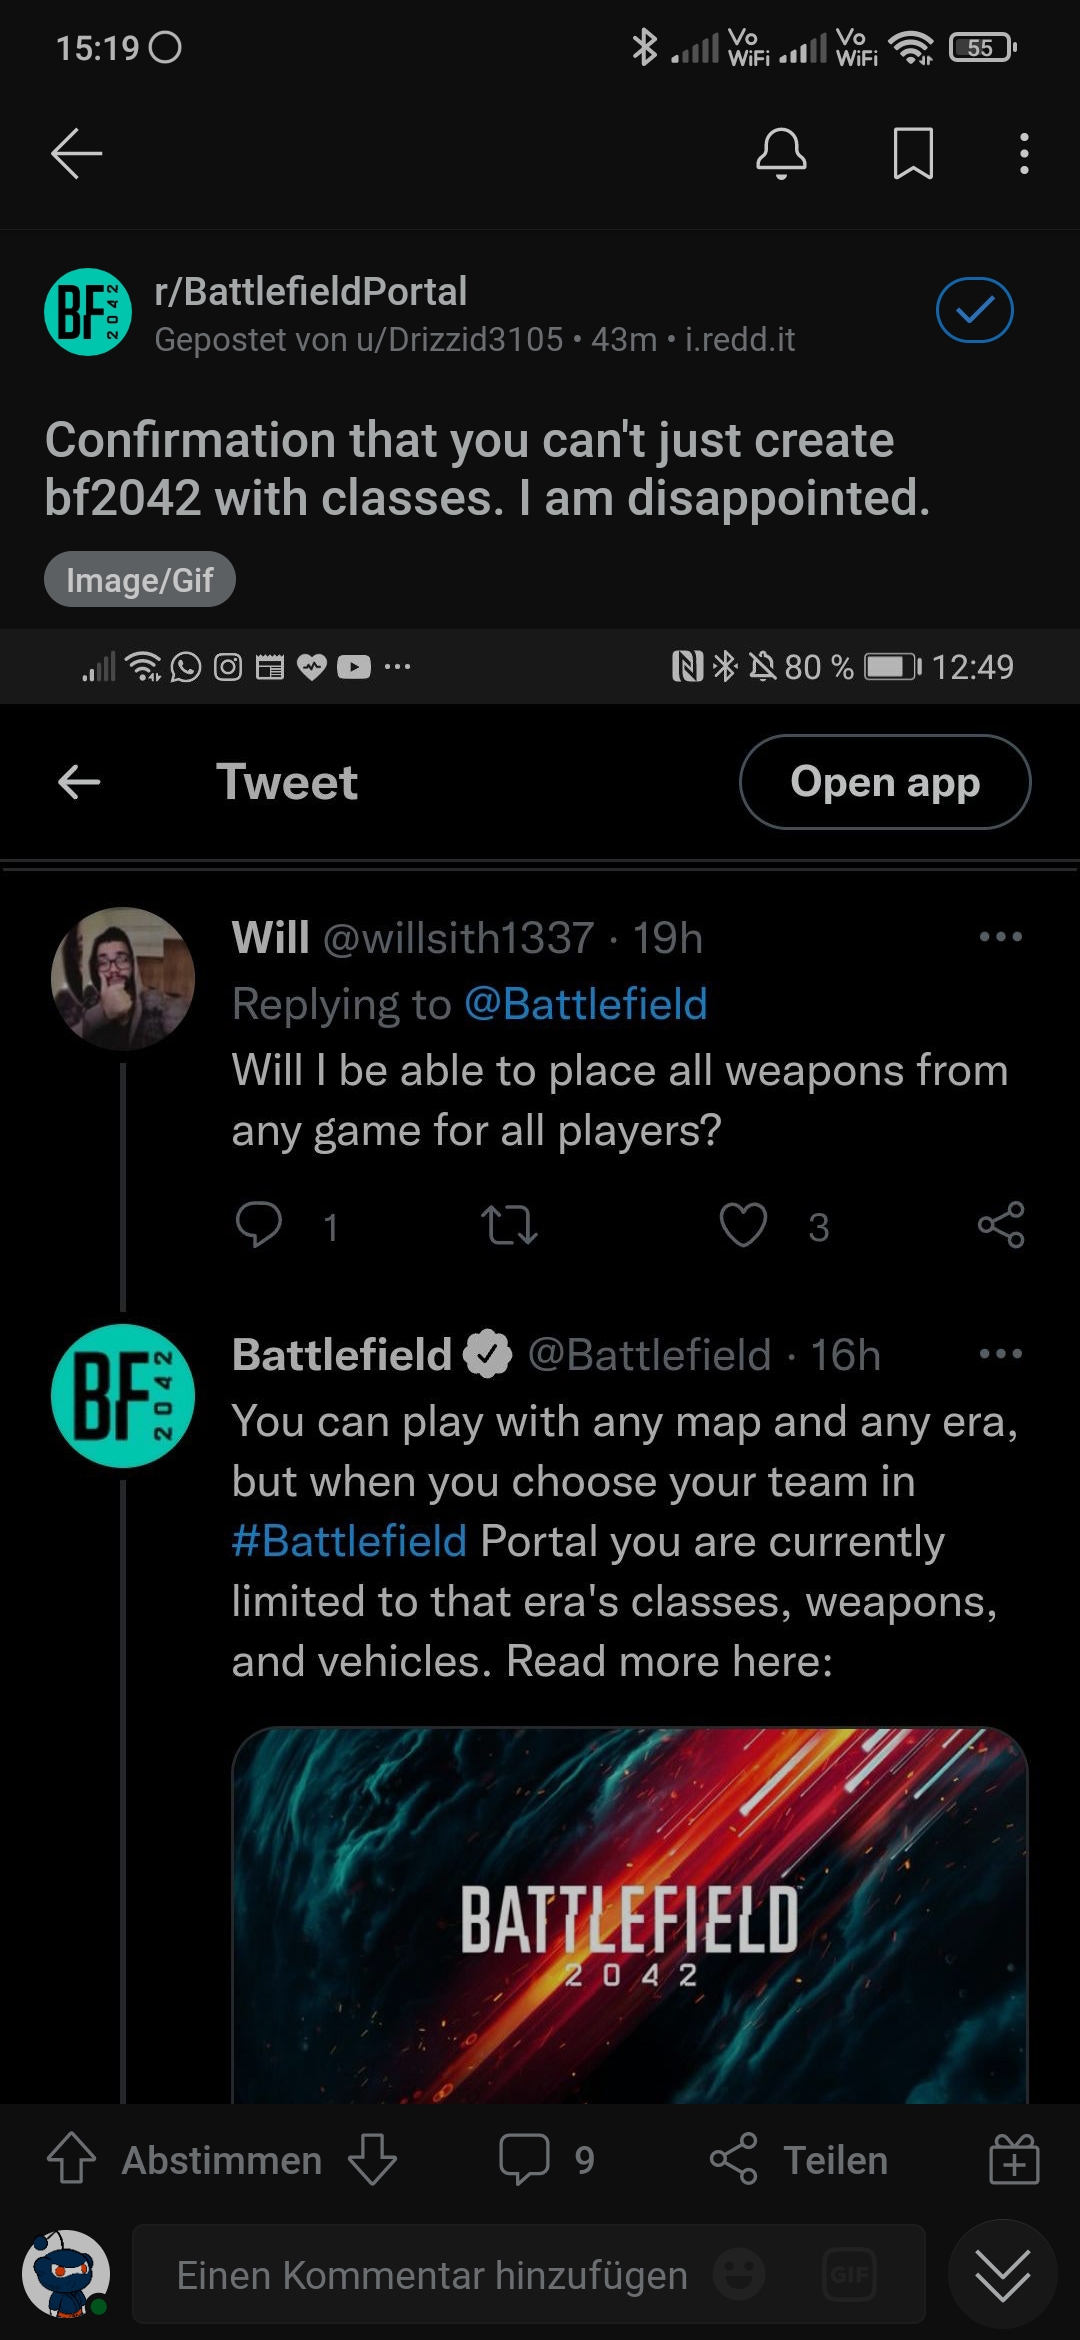Go back using the Tweet header arrow
The image size is (1080, 2340).
click(78, 781)
